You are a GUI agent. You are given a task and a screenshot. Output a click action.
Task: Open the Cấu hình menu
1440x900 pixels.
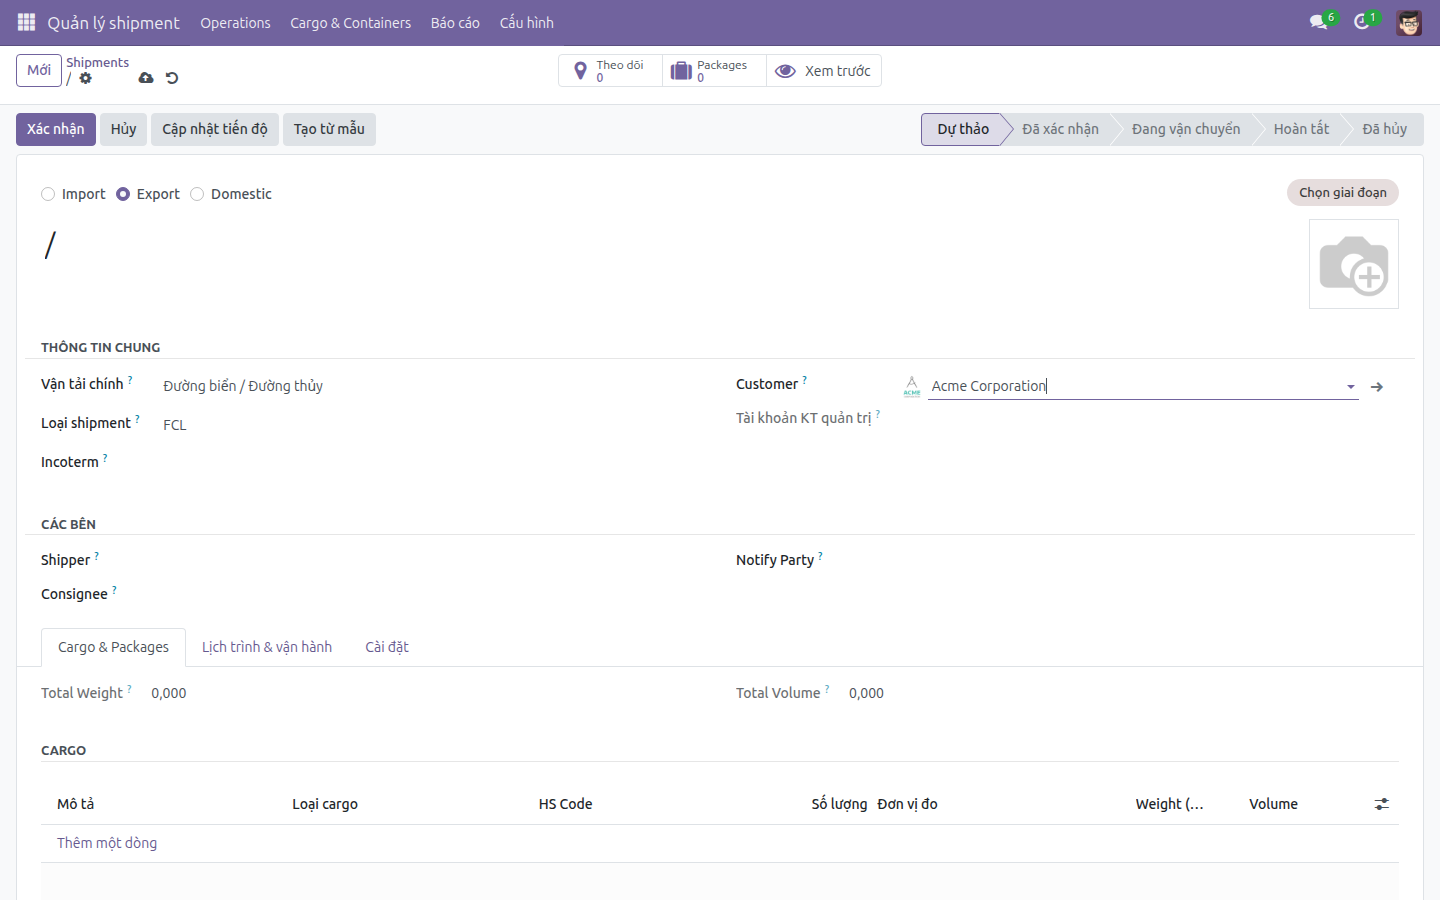tap(527, 23)
